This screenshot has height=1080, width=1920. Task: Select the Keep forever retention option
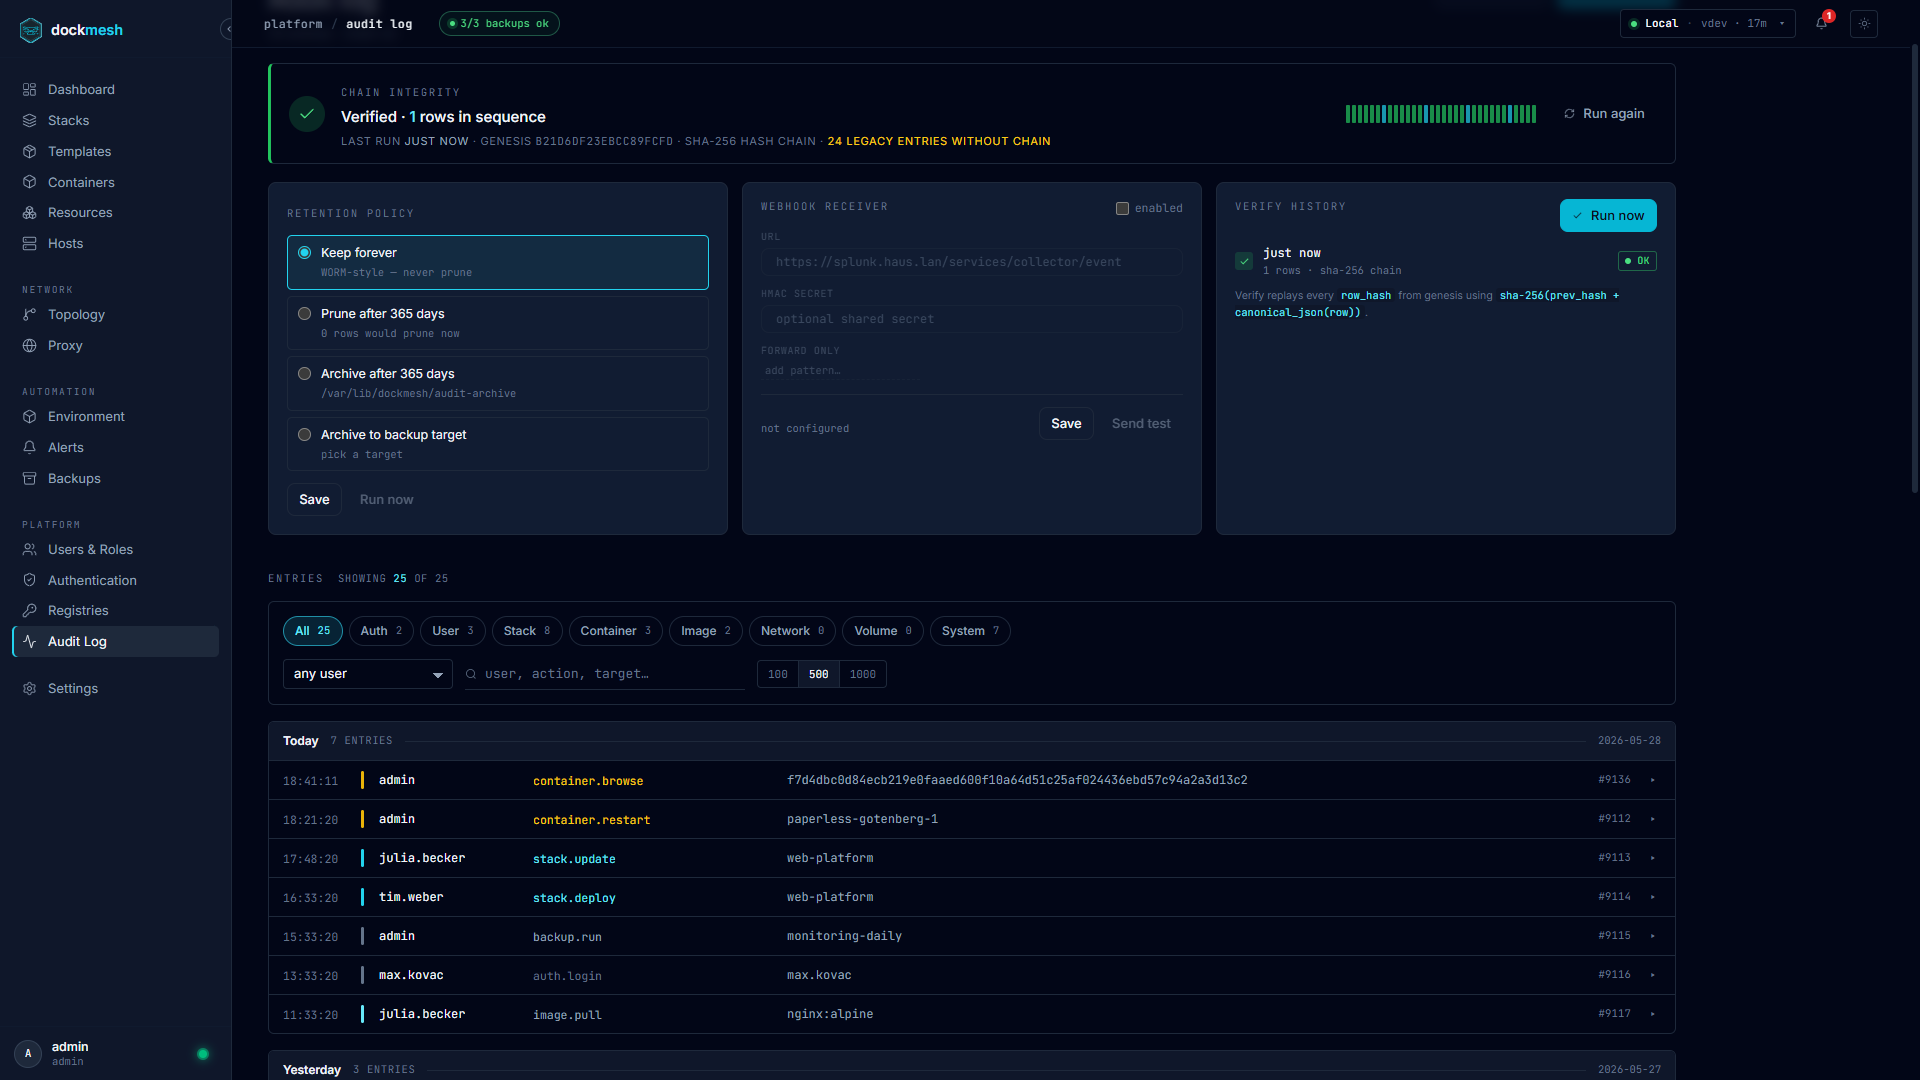click(498, 262)
